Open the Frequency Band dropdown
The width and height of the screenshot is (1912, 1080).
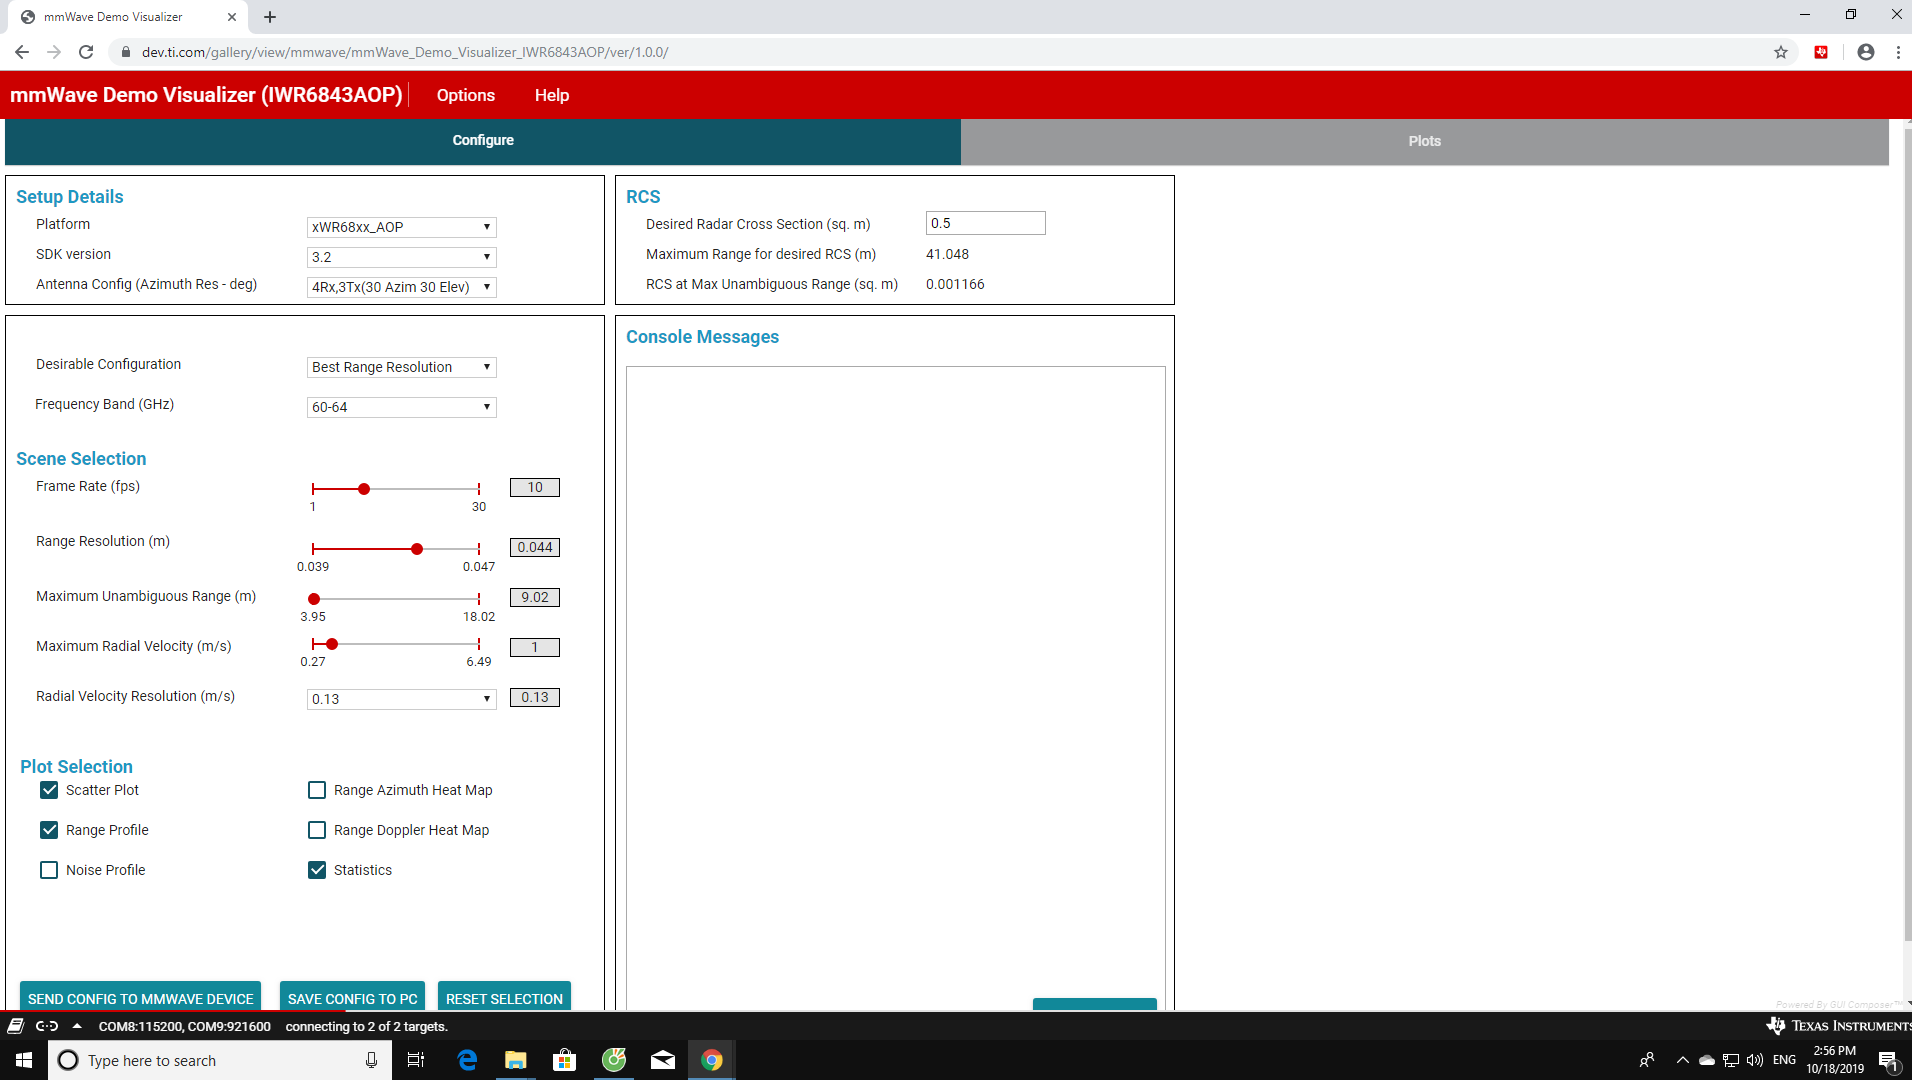point(401,407)
